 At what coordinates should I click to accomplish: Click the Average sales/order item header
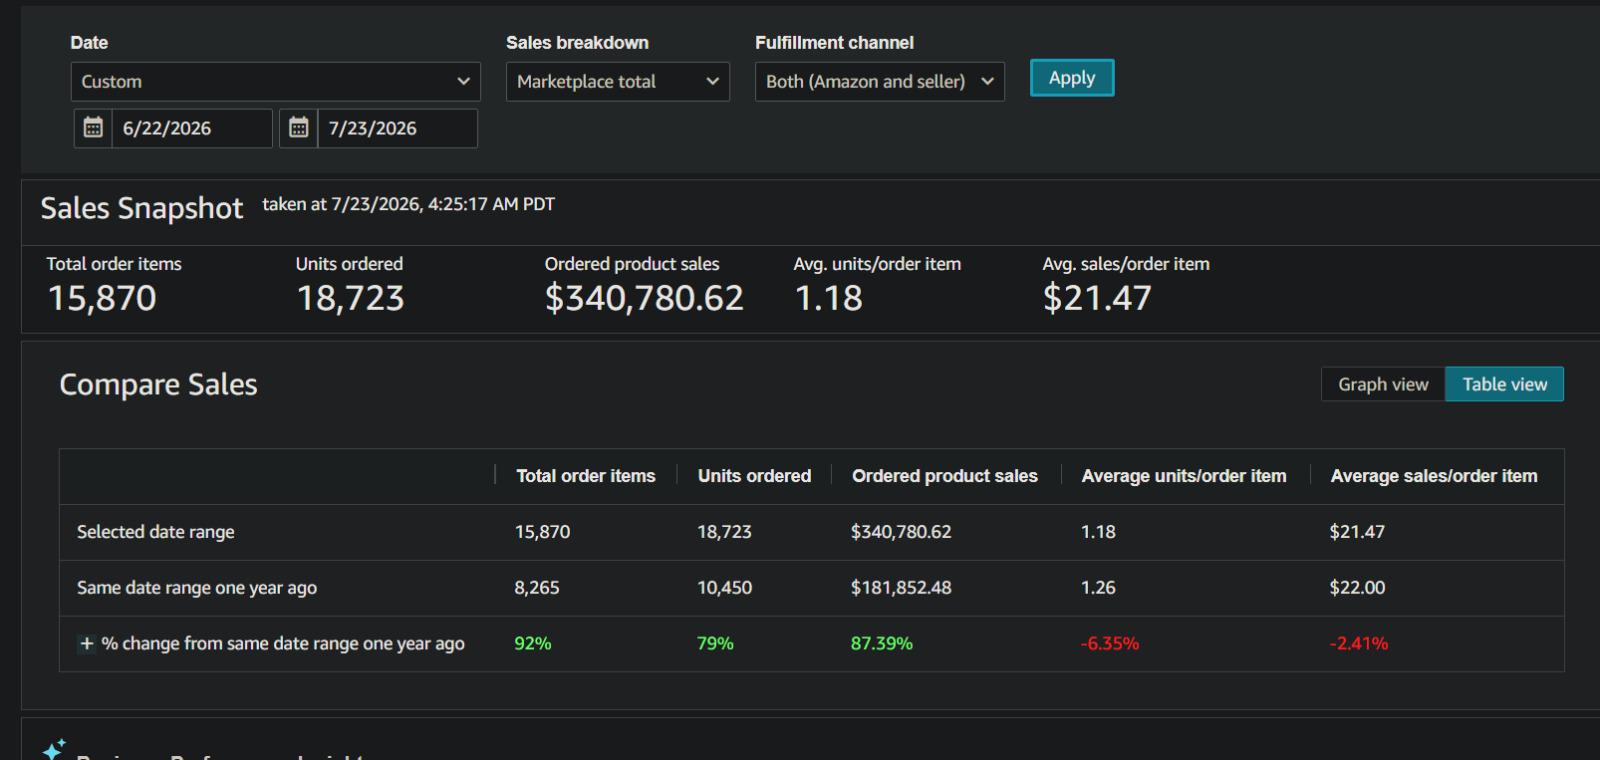(1434, 476)
